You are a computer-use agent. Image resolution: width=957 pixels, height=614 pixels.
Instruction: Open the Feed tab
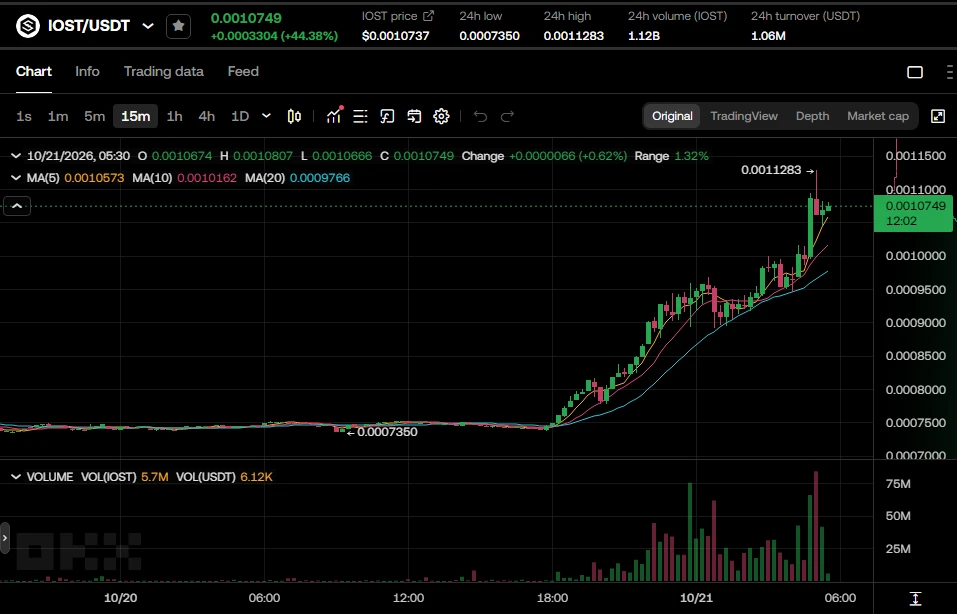click(x=243, y=71)
